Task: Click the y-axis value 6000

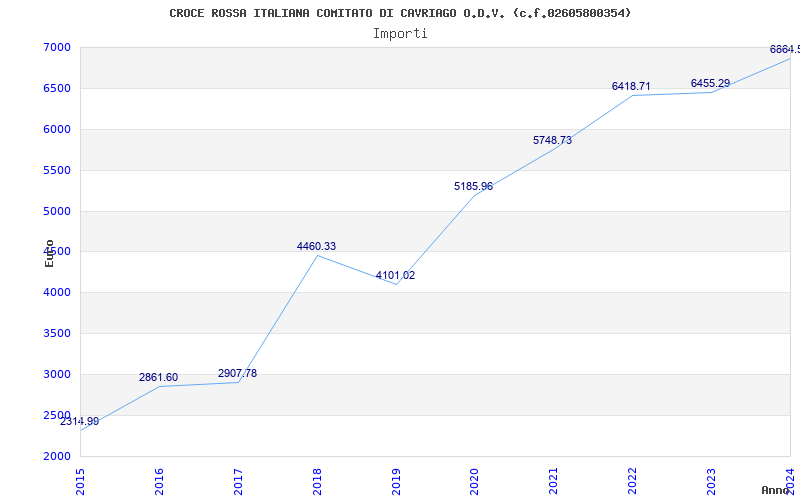Action: tap(56, 129)
